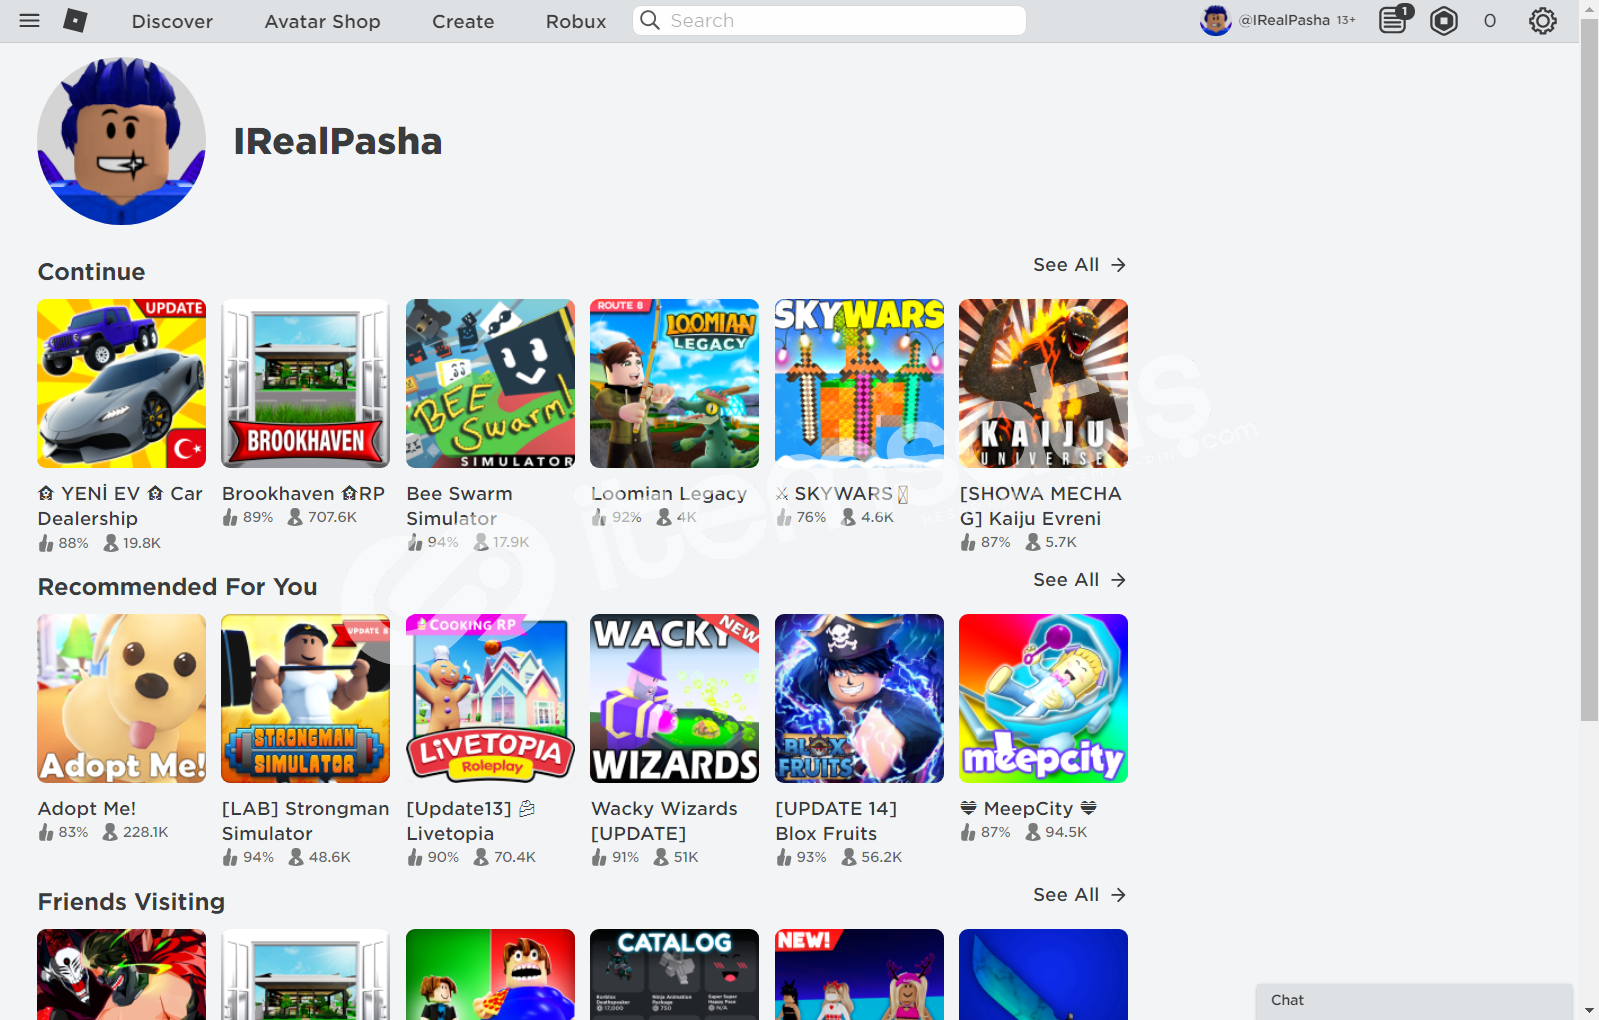
Task: Open the Strongman Simulator thumbnail
Action: point(306,698)
